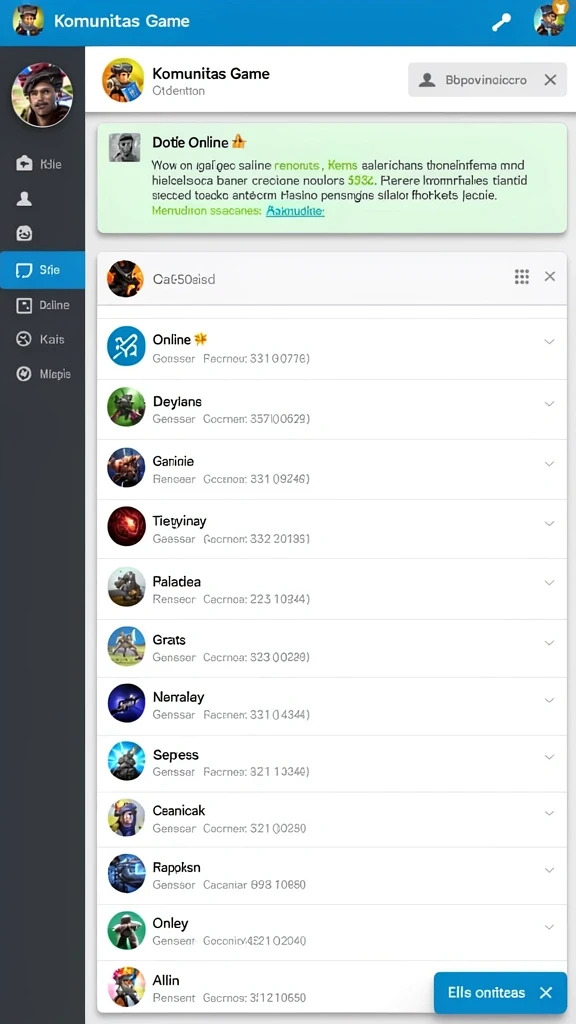
Task: Click the Sepess game icon
Action: 126,760
